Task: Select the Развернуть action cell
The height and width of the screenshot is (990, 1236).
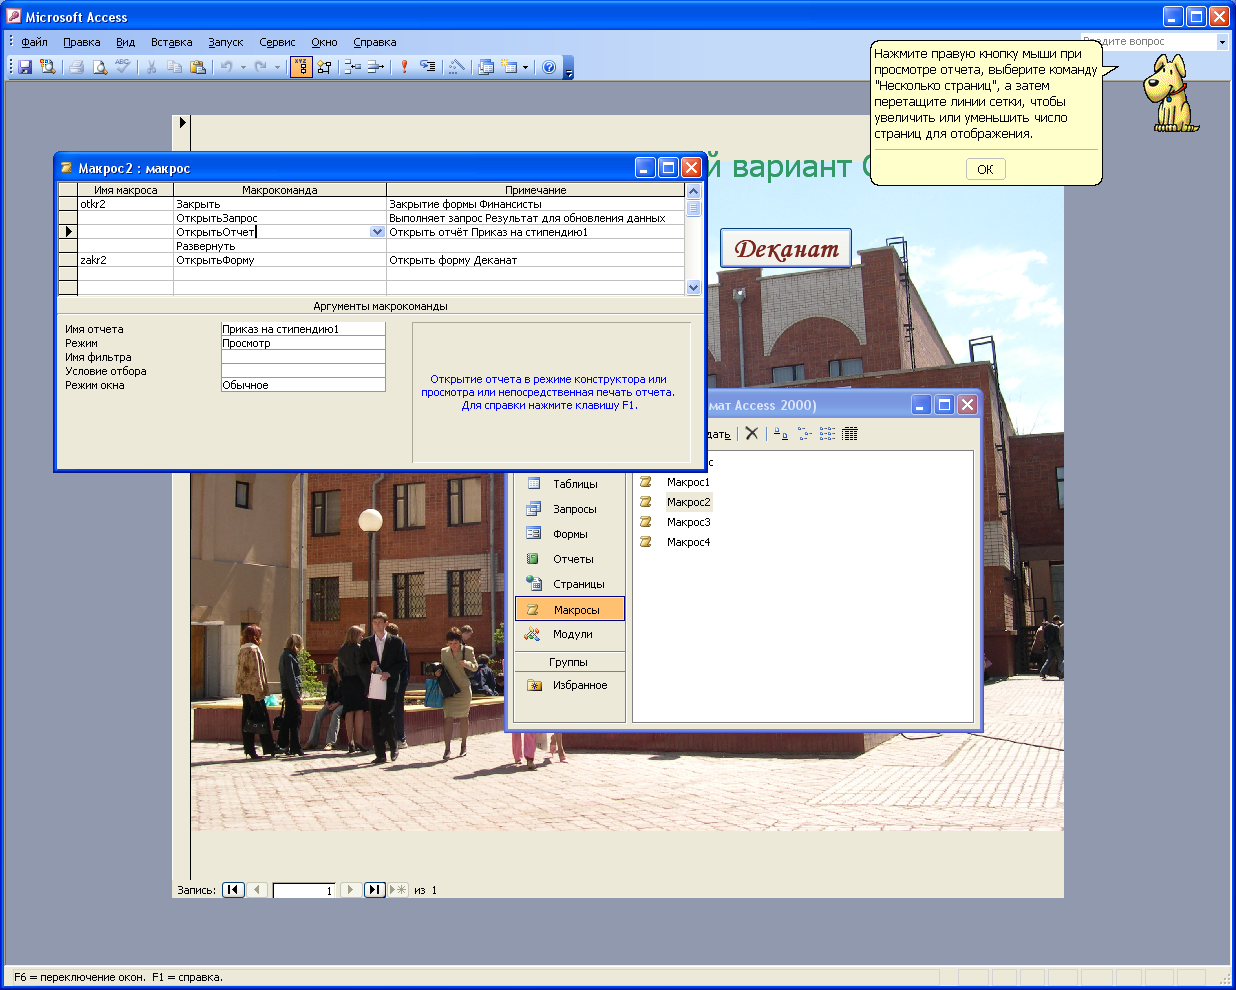Action: (279, 246)
